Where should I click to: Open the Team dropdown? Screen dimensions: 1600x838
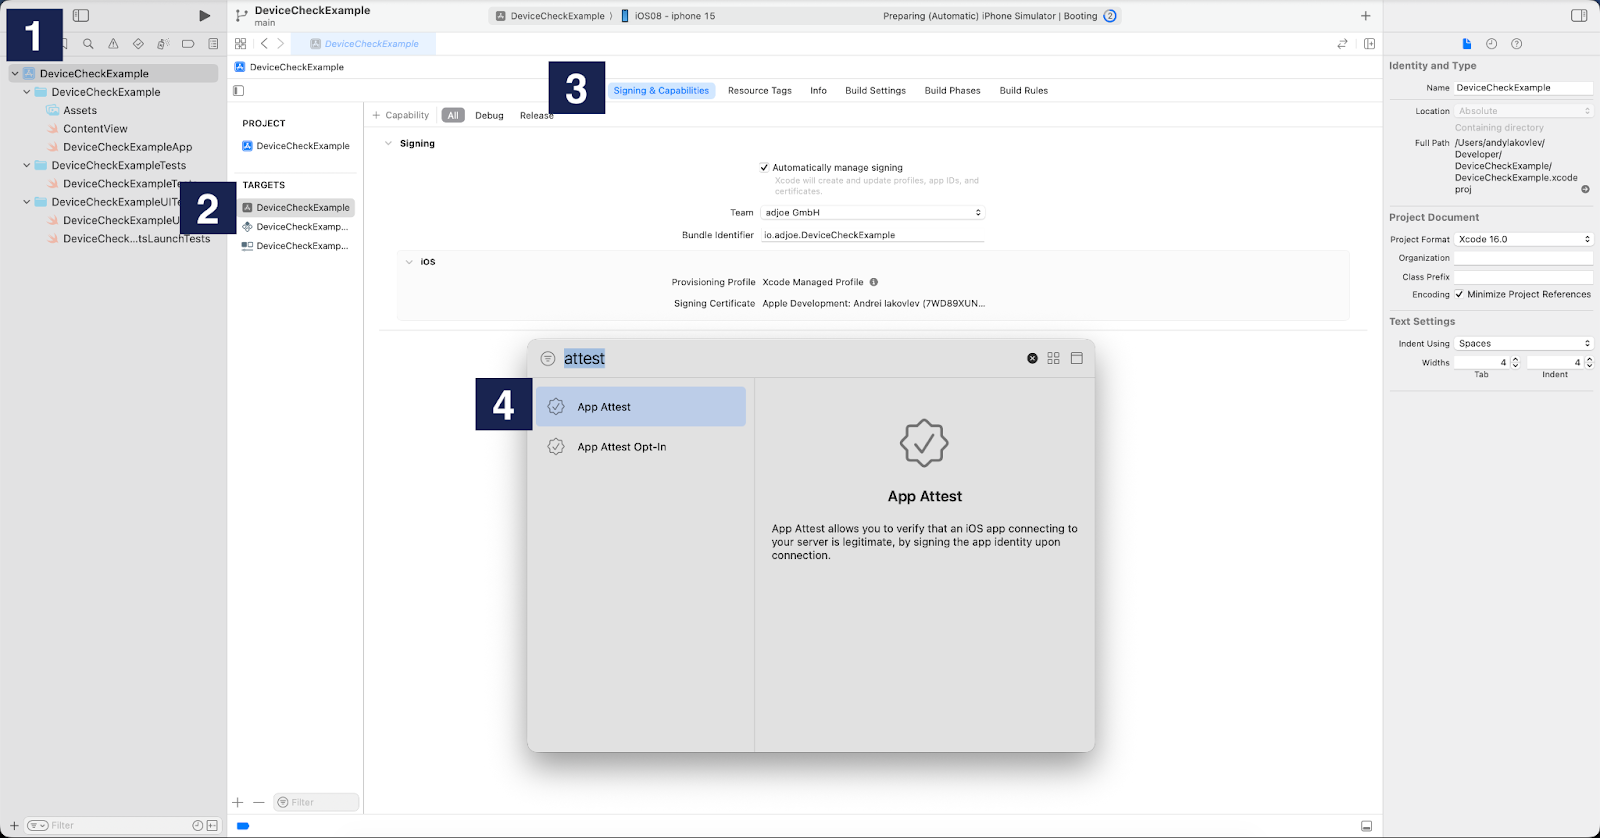[x=873, y=213]
